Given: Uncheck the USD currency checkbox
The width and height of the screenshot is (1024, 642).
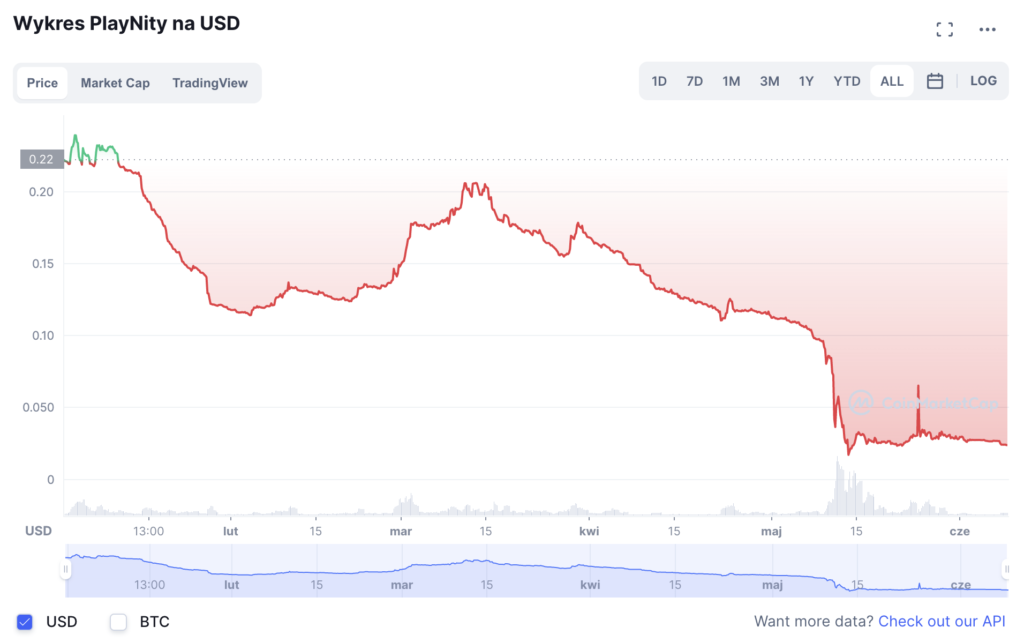Looking at the screenshot, I should click(x=26, y=622).
